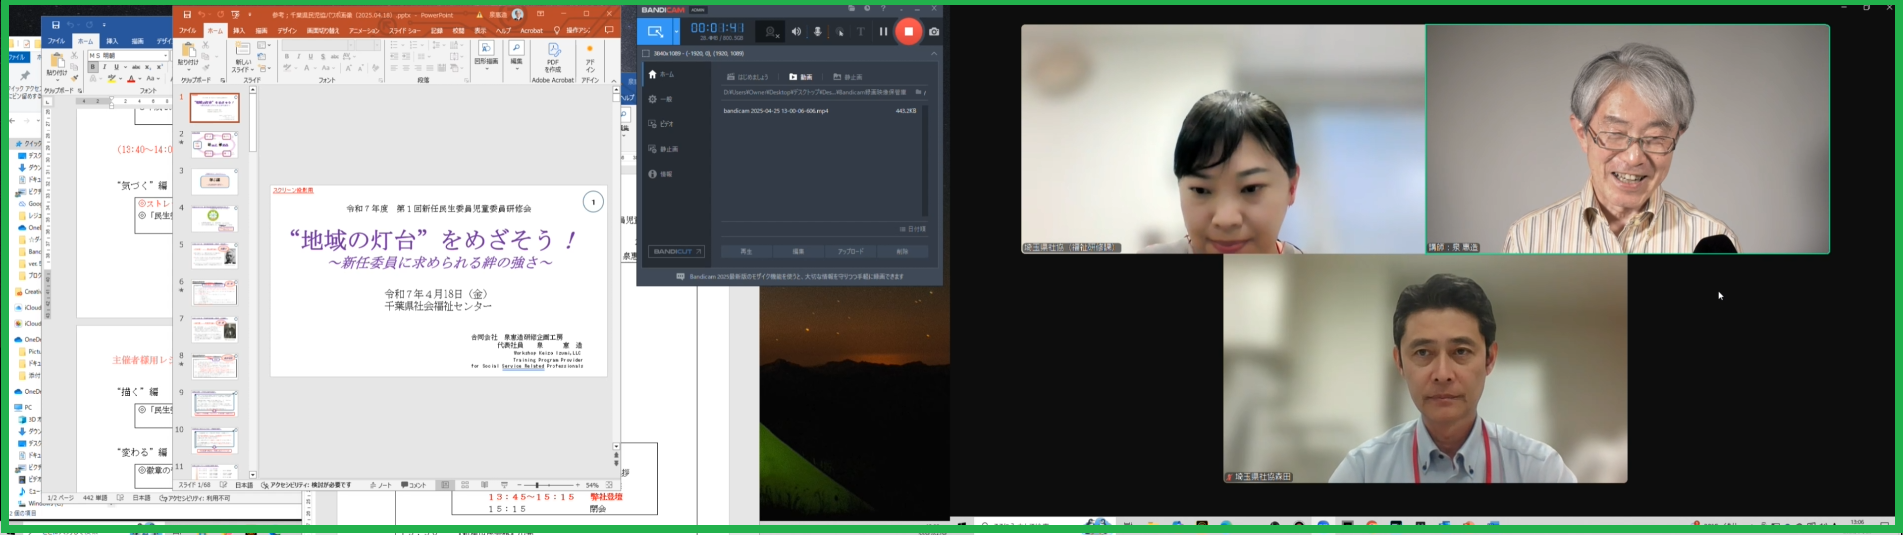Click Word Save icon
The height and width of the screenshot is (535, 1903).
(55, 24)
